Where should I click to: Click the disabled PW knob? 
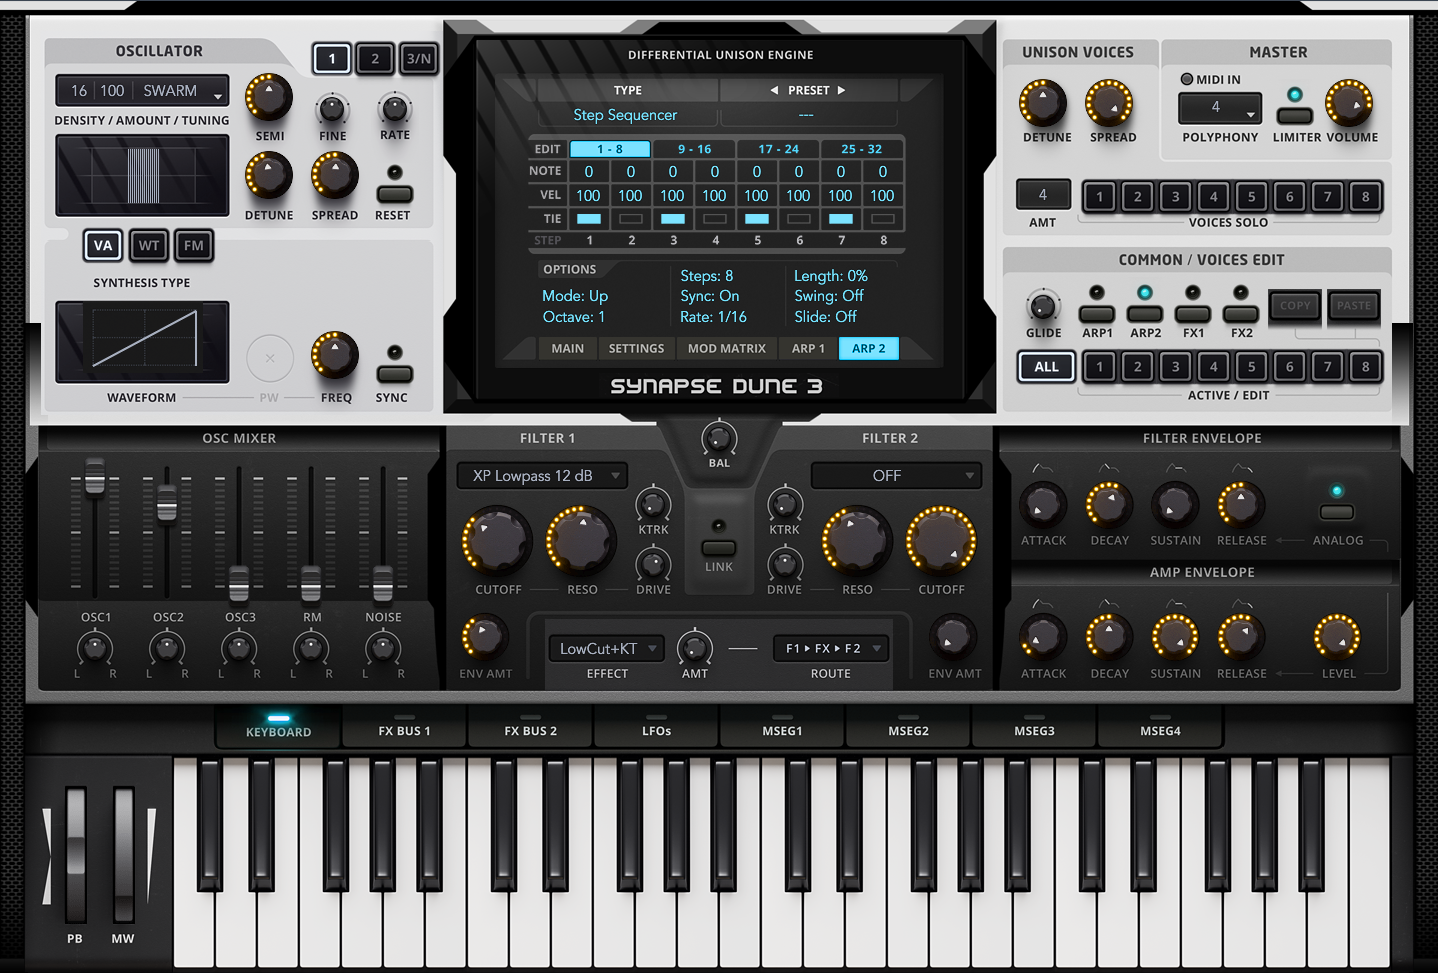click(270, 358)
